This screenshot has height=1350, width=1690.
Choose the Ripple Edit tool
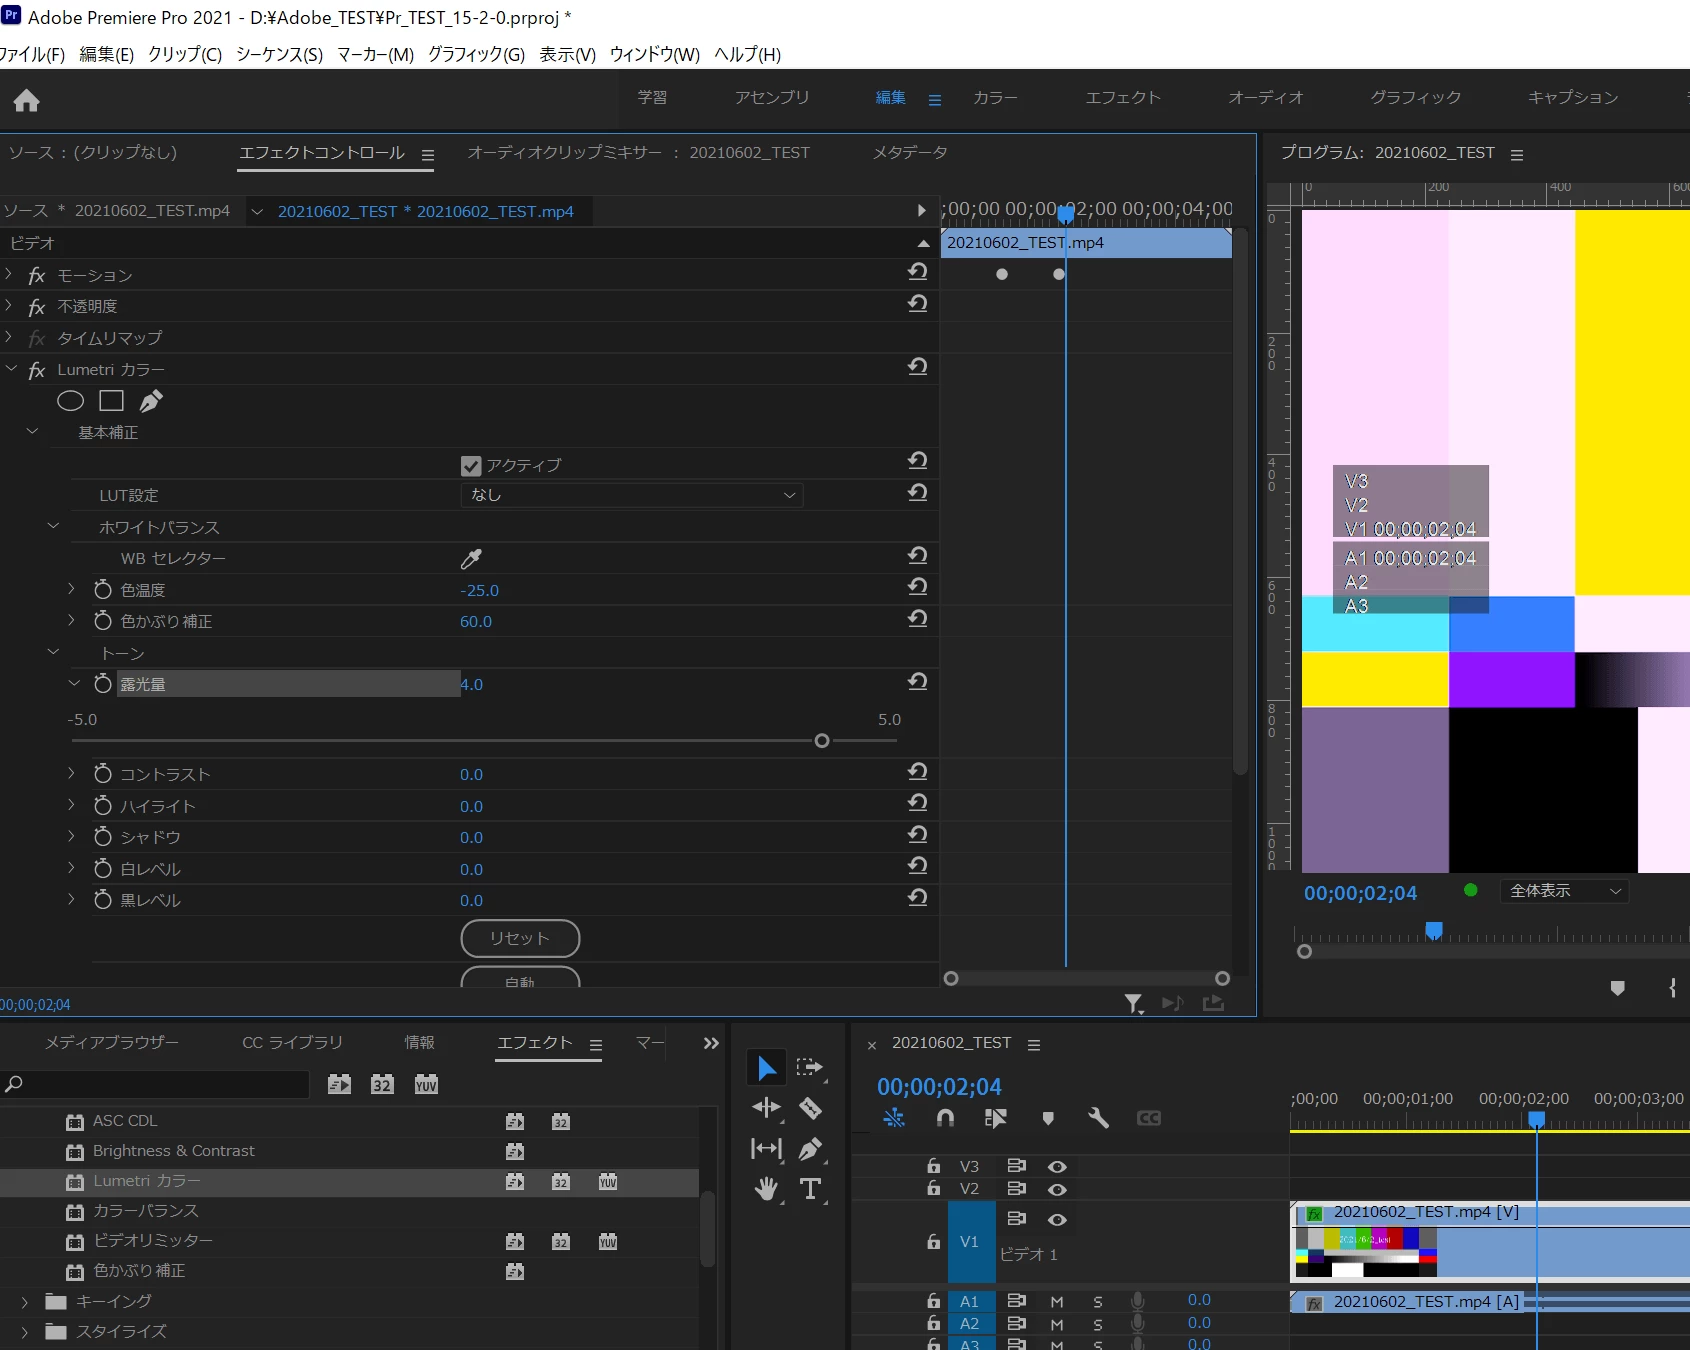click(x=766, y=1108)
